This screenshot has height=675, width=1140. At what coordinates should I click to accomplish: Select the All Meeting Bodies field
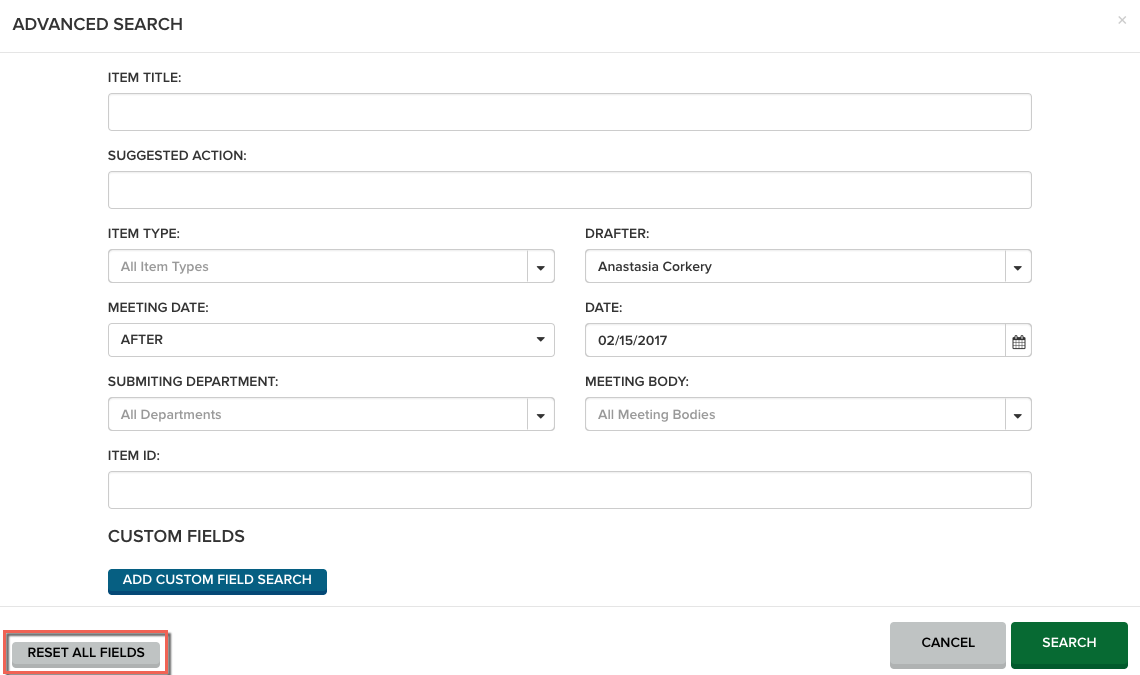[x=794, y=414]
